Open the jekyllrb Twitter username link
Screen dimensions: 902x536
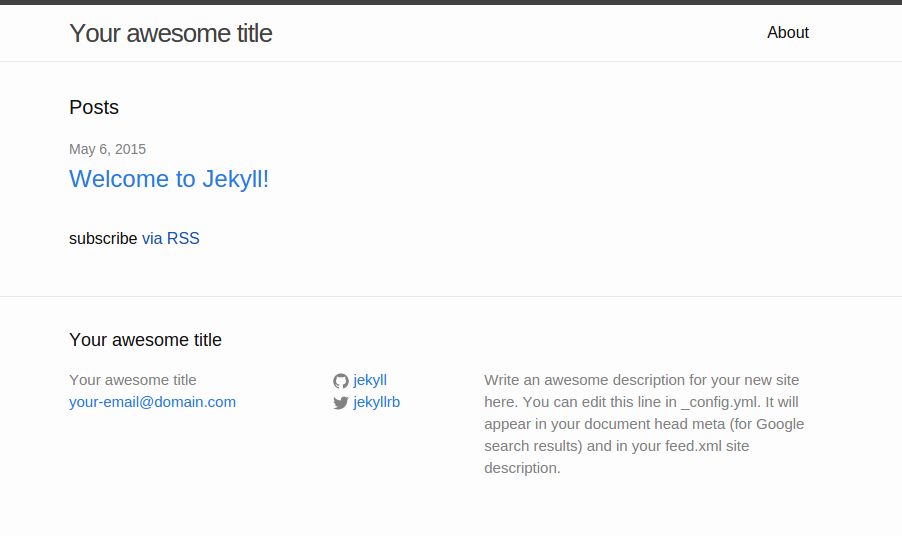click(x=376, y=402)
